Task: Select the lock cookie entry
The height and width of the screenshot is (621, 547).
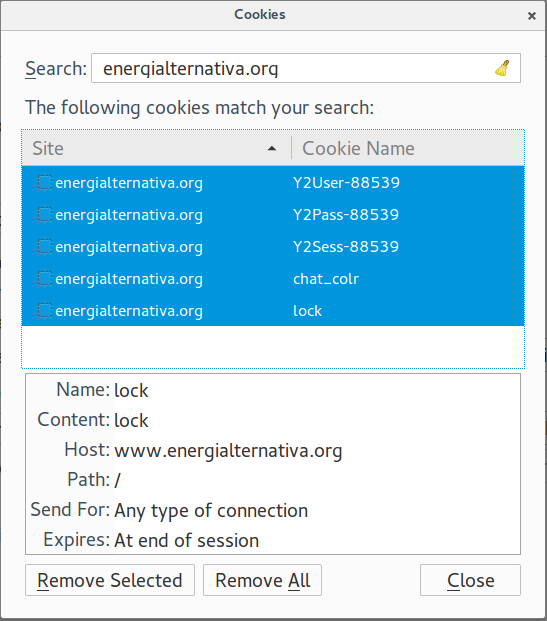Action: coord(273,311)
